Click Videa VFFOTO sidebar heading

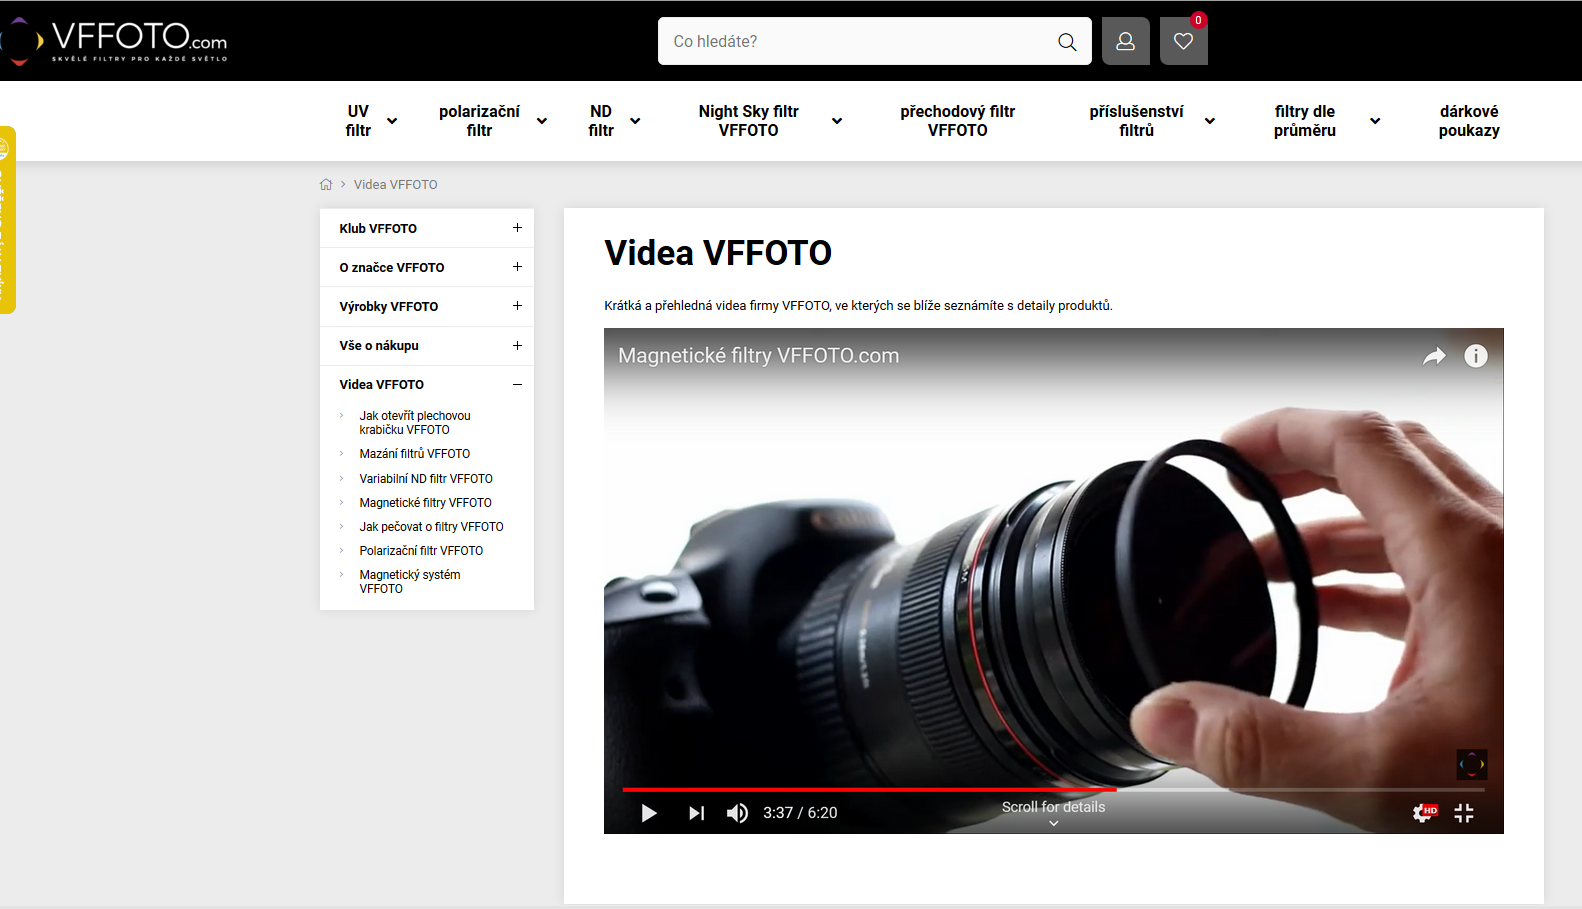pos(382,385)
